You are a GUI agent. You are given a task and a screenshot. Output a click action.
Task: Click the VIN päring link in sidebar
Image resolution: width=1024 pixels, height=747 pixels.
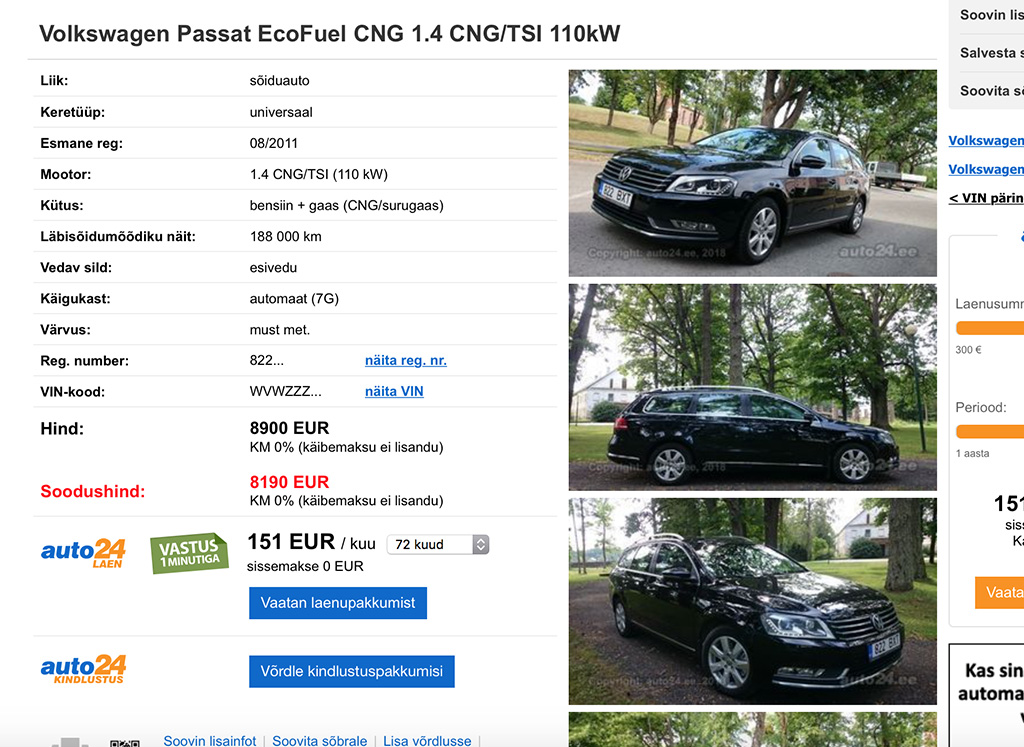tap(986, 198)
